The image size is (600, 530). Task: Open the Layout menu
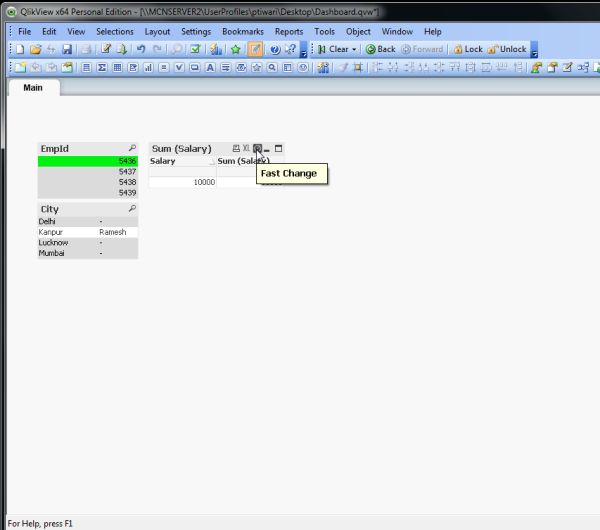coord(157,31)
